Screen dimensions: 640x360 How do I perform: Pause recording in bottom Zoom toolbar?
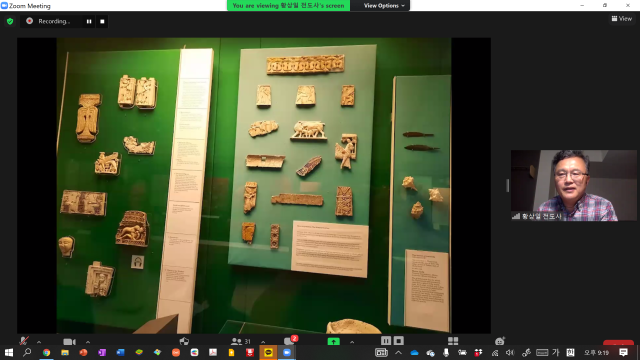pos(386,340)
